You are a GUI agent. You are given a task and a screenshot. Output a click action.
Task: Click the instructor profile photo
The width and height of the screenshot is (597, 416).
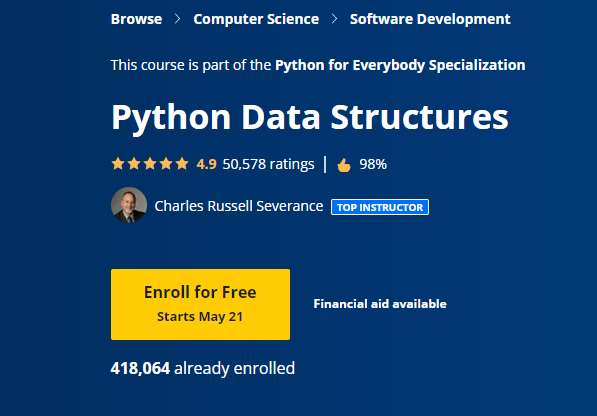(x=129, y=205)
